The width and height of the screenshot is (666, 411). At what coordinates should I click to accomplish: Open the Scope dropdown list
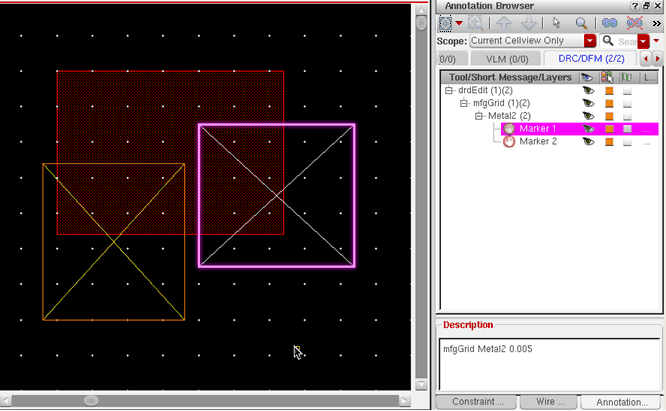(x=590, y=41)
